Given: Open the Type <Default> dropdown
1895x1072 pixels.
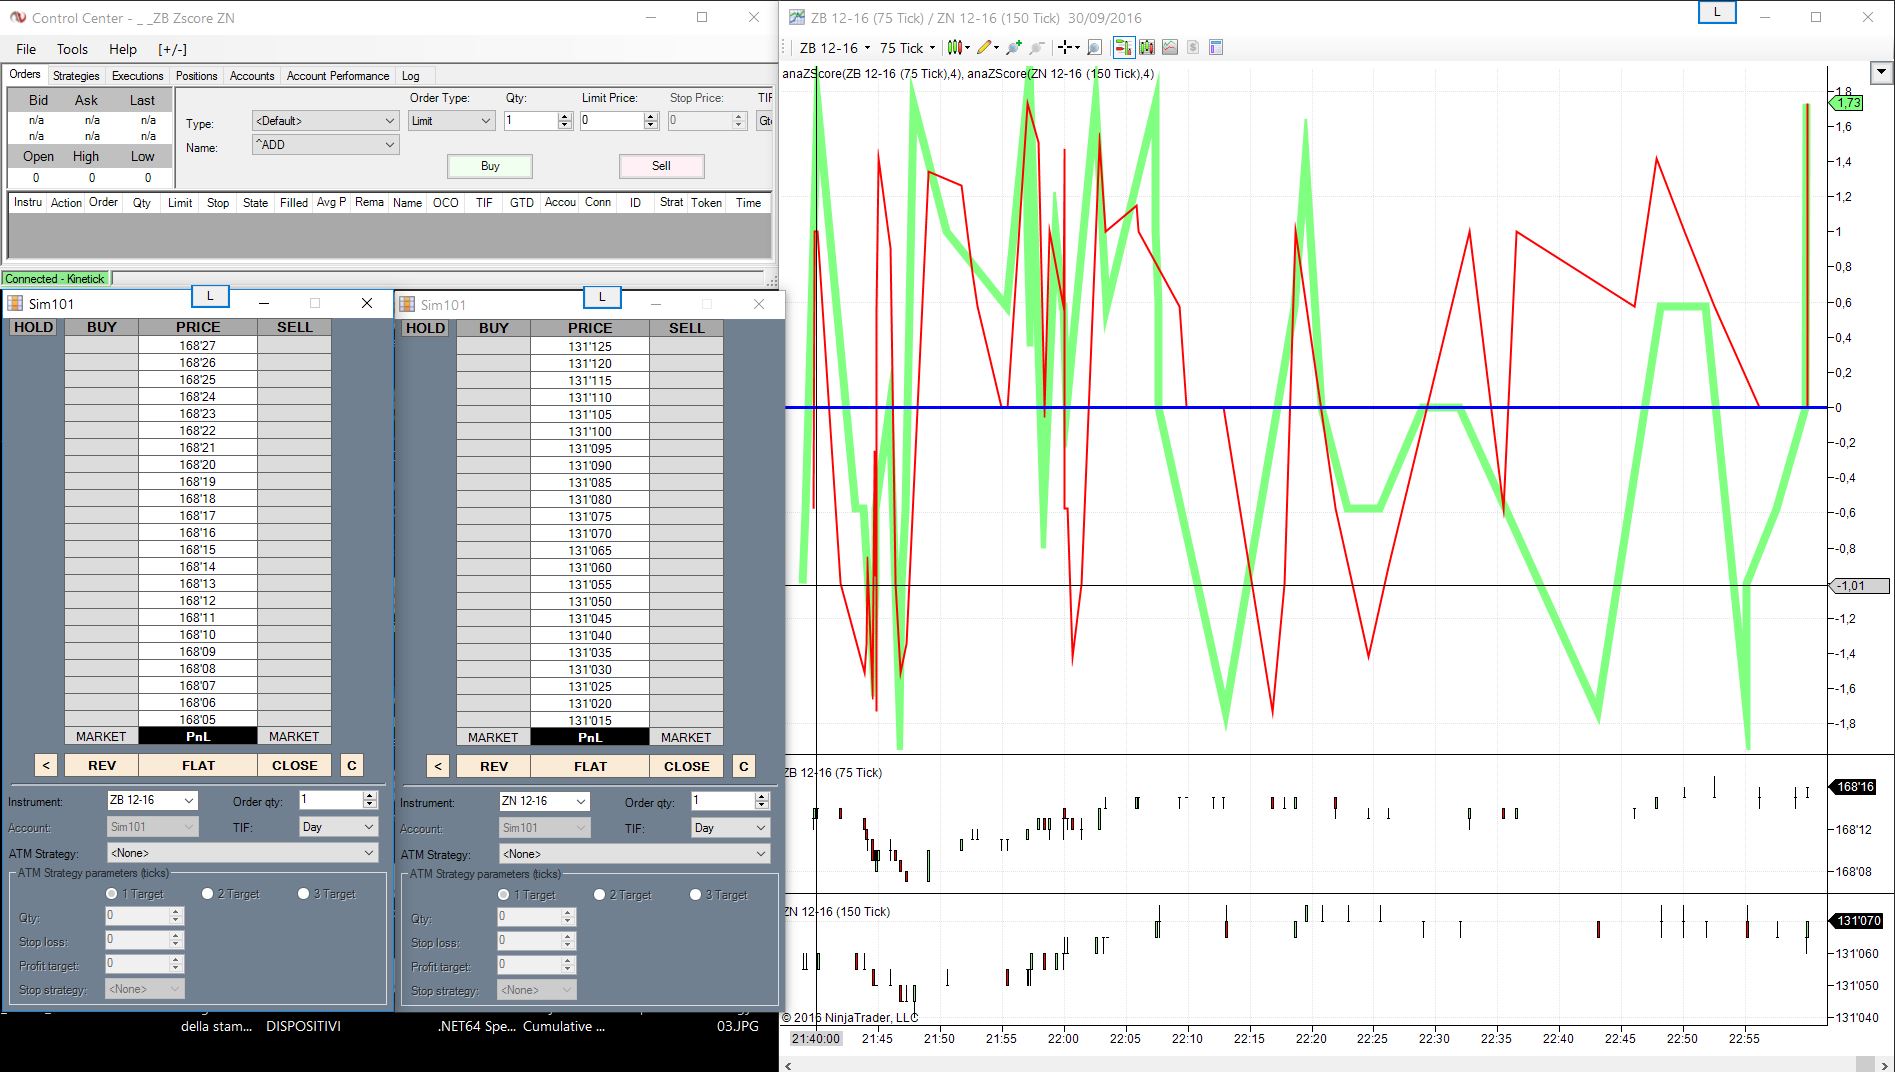Looking at the screenshot, I should click(325, 121).
